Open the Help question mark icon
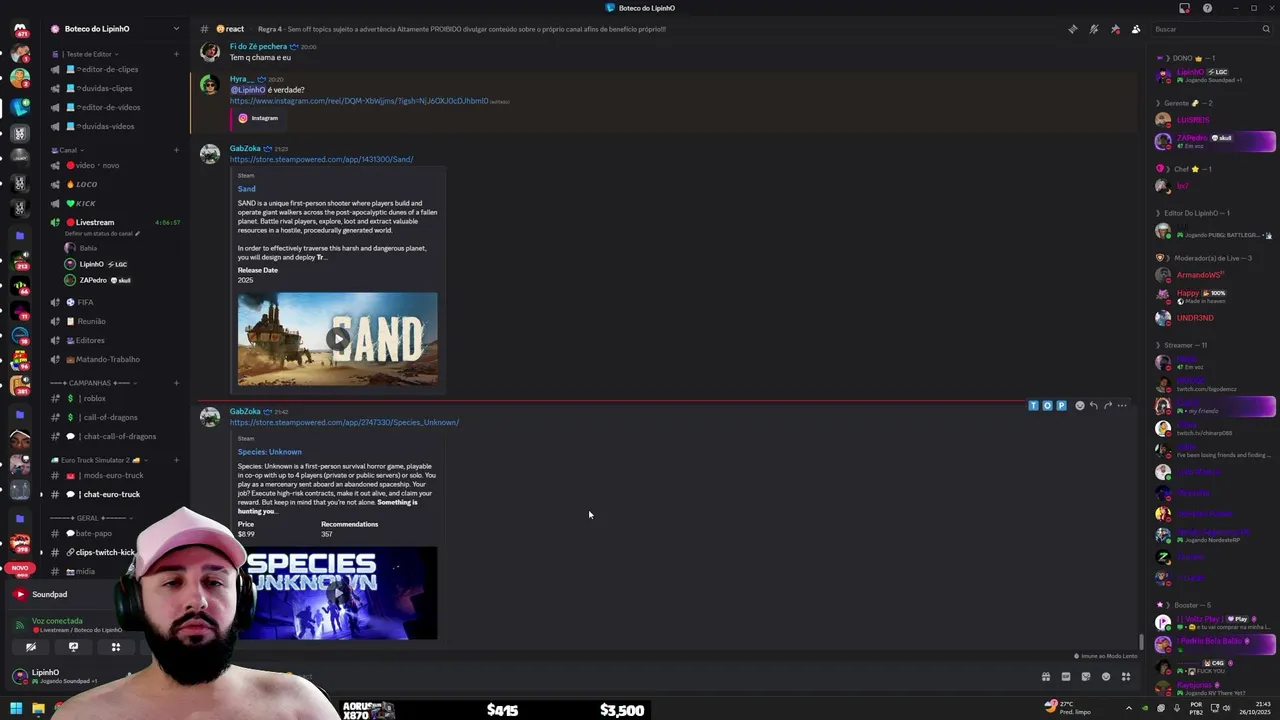 pos(1207,8)
